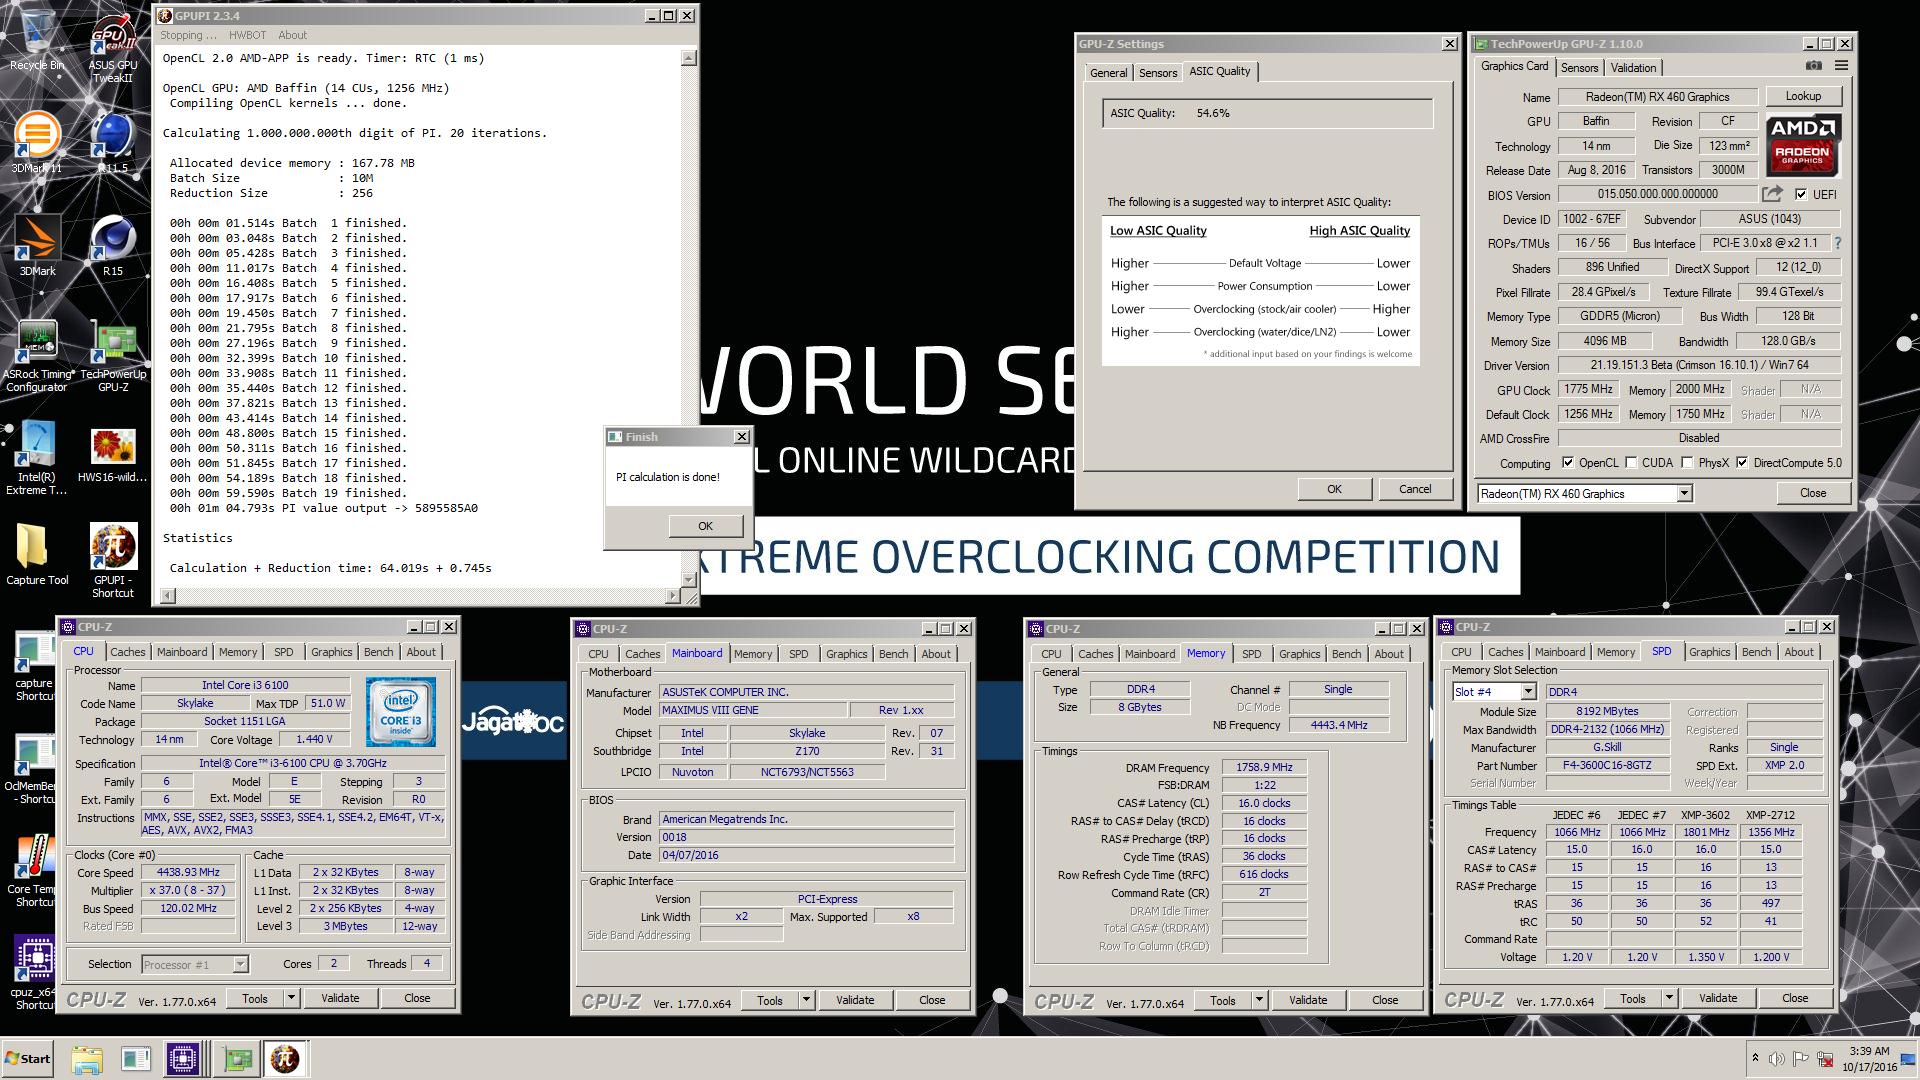Viewport: 1920px width, 1080px height.
Task: Expand Tools arrow in CPU-Z Mainboard window
Action: pos(806,1000)
